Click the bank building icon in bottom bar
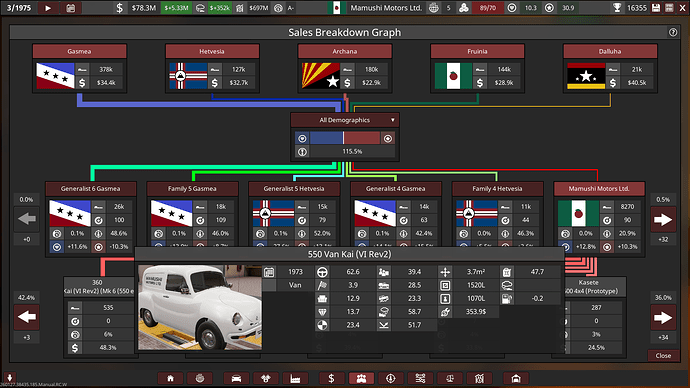The width and height of the screenshot is (690, 388). pos(479,378)
